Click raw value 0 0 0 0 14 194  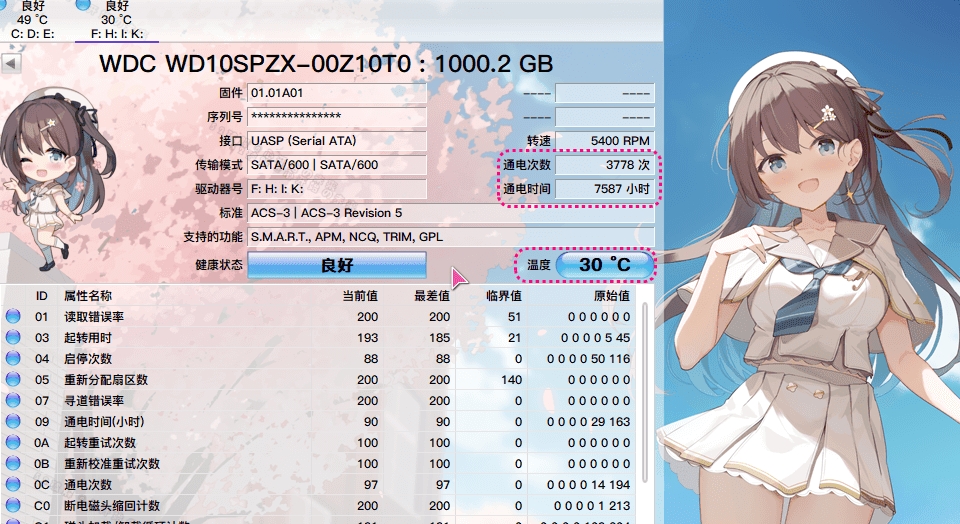[x=588, y=485]
